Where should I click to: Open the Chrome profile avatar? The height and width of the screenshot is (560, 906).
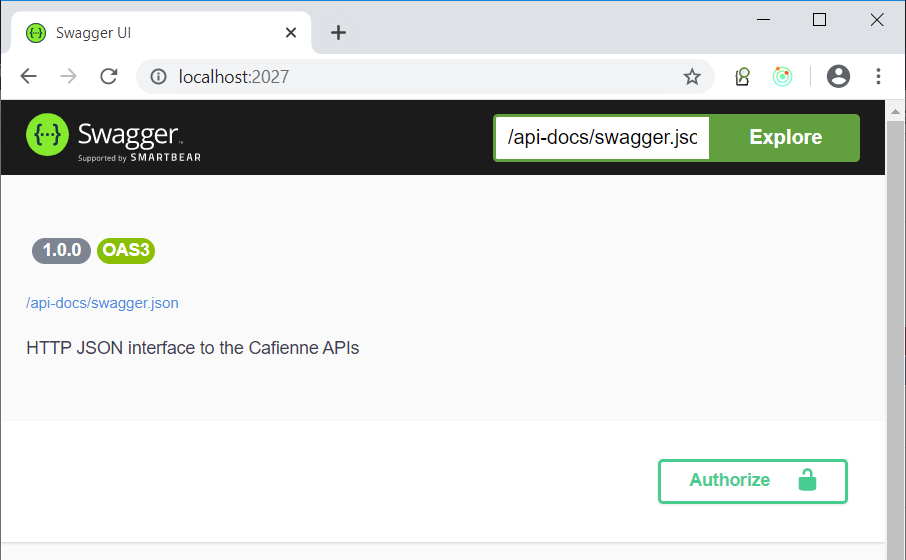coord(838,76)
